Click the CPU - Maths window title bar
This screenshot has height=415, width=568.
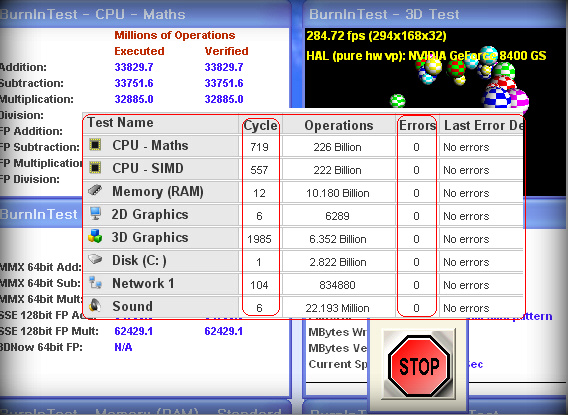pos(145,14)
